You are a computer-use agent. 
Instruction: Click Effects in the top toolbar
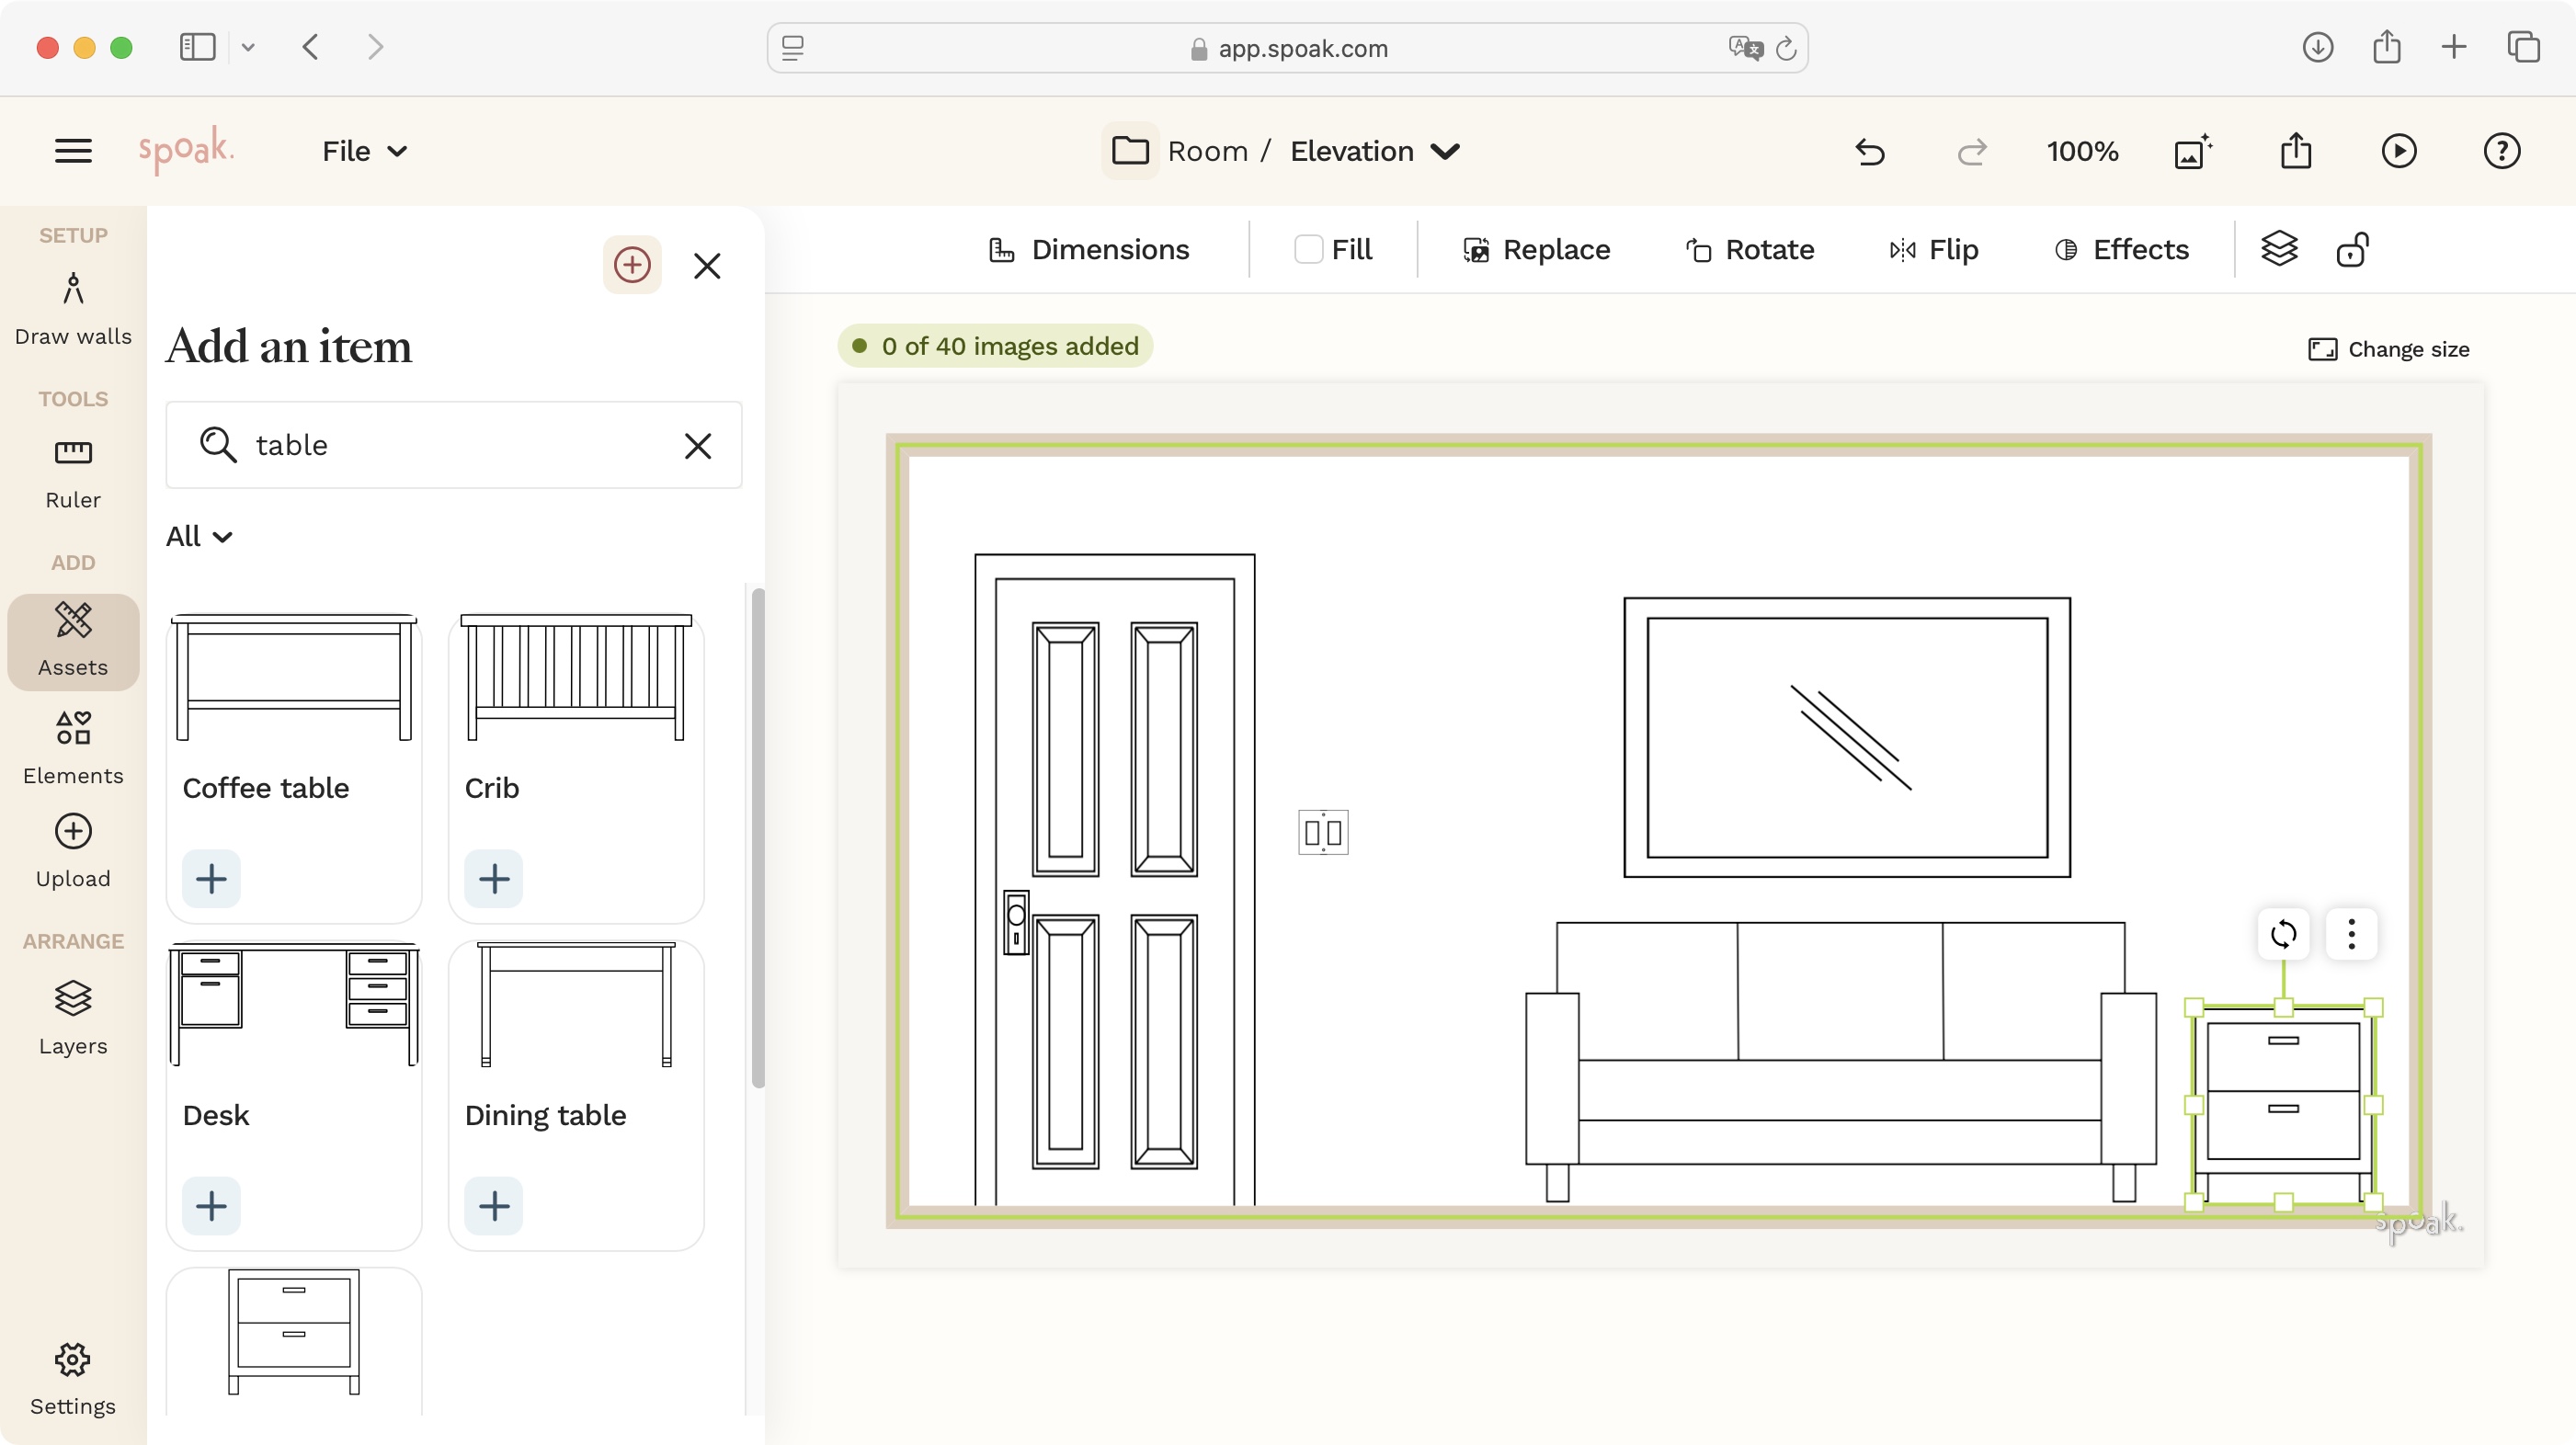coord(2122,249)
